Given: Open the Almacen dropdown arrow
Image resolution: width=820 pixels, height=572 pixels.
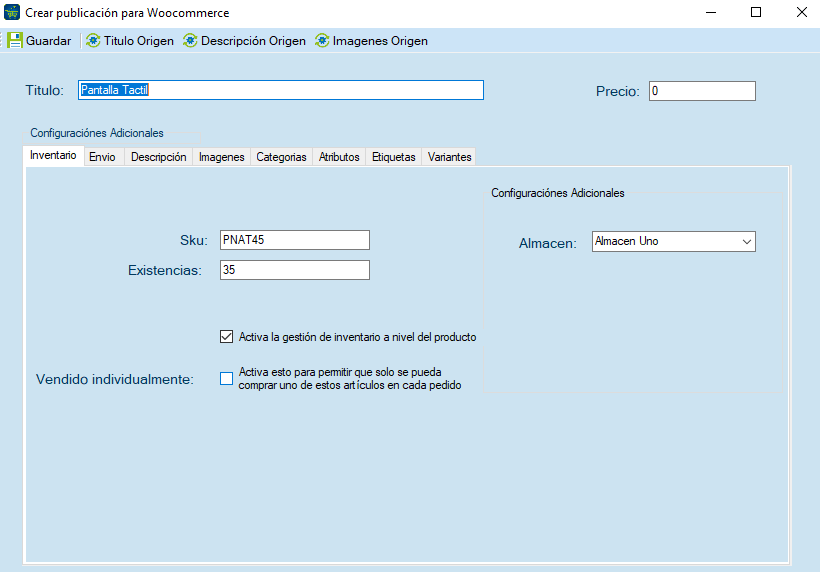Looking at the screenshot, I should tap(747, 242).
